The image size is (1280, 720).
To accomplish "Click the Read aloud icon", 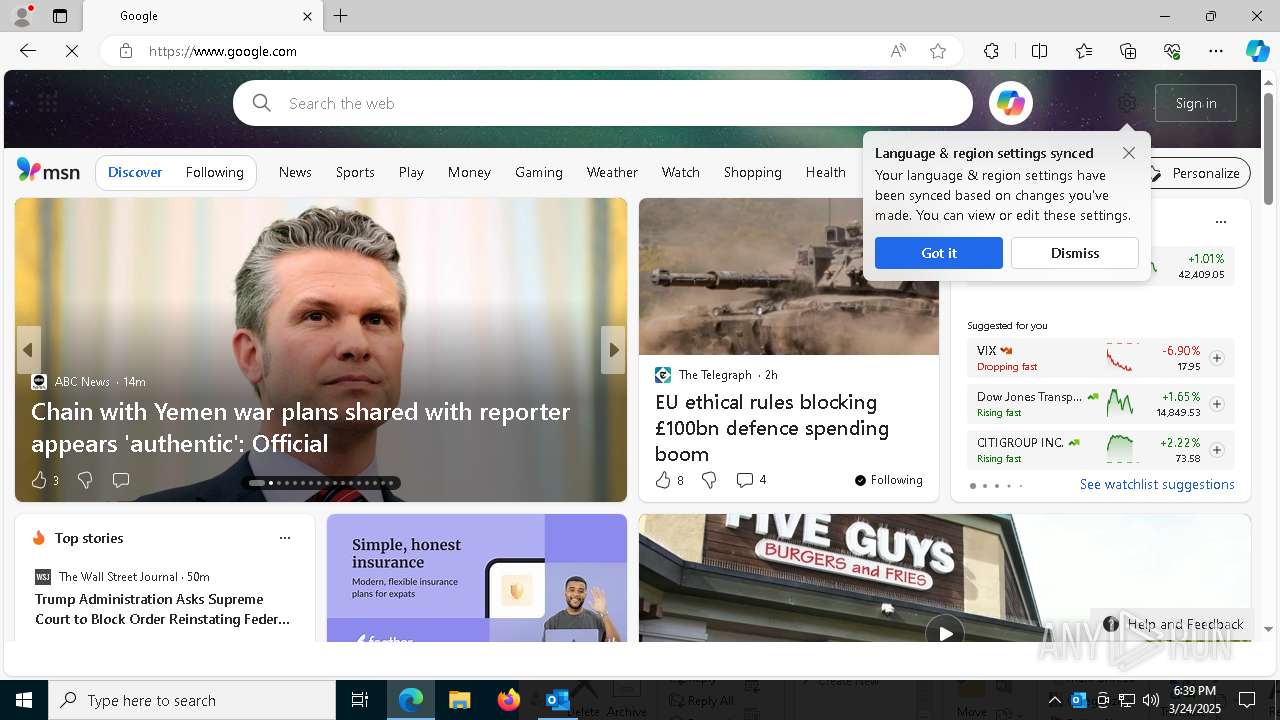I will pos(898,51).
